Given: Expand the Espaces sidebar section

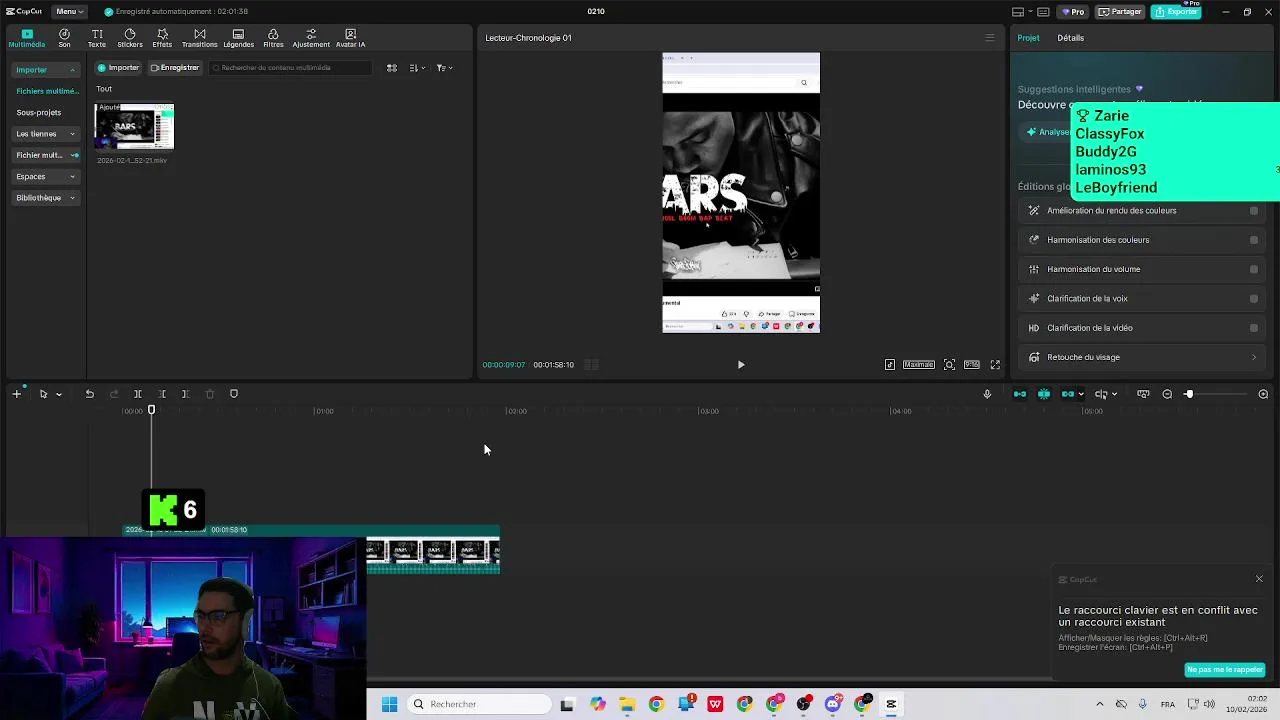Looking at the screenshot, I should [72, 177].
